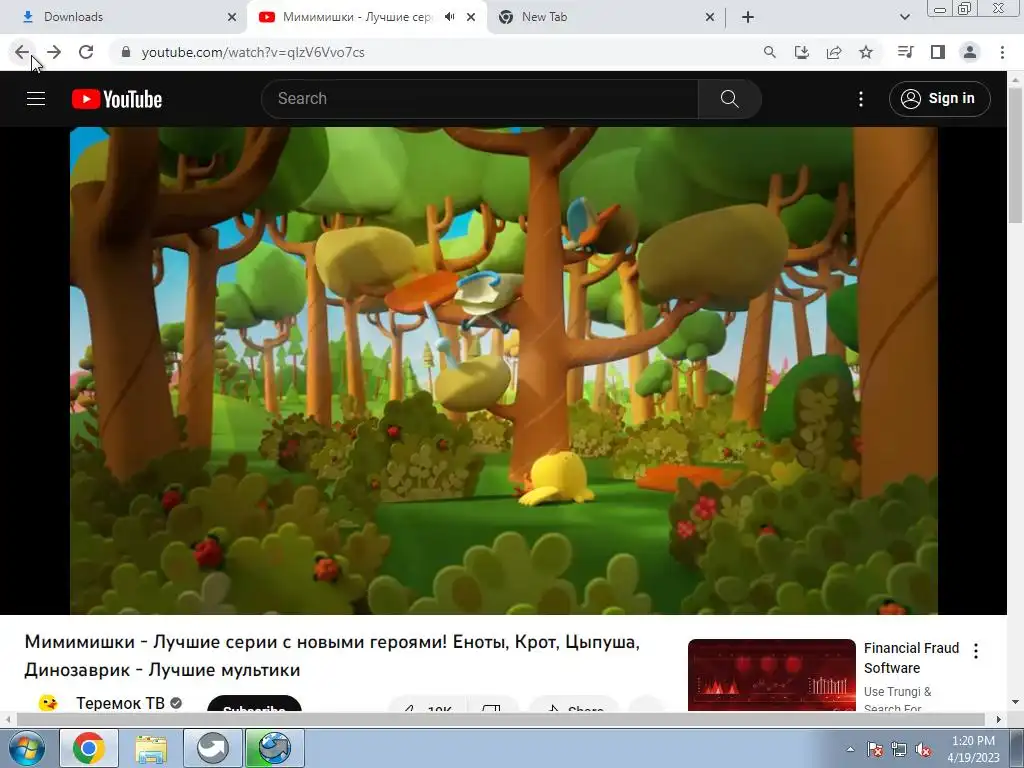Viewport: 1024px width, 768px height.
Task: Mute tab via speaker icon on YouTube tab
Action: 449,17
